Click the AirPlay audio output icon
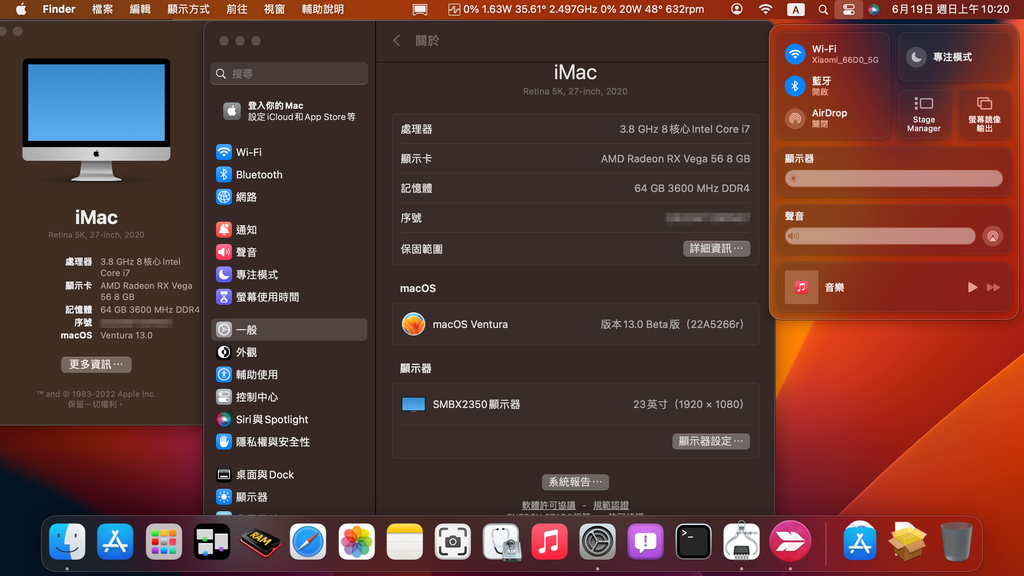The image size is (1024, 576). pos(993,236)
